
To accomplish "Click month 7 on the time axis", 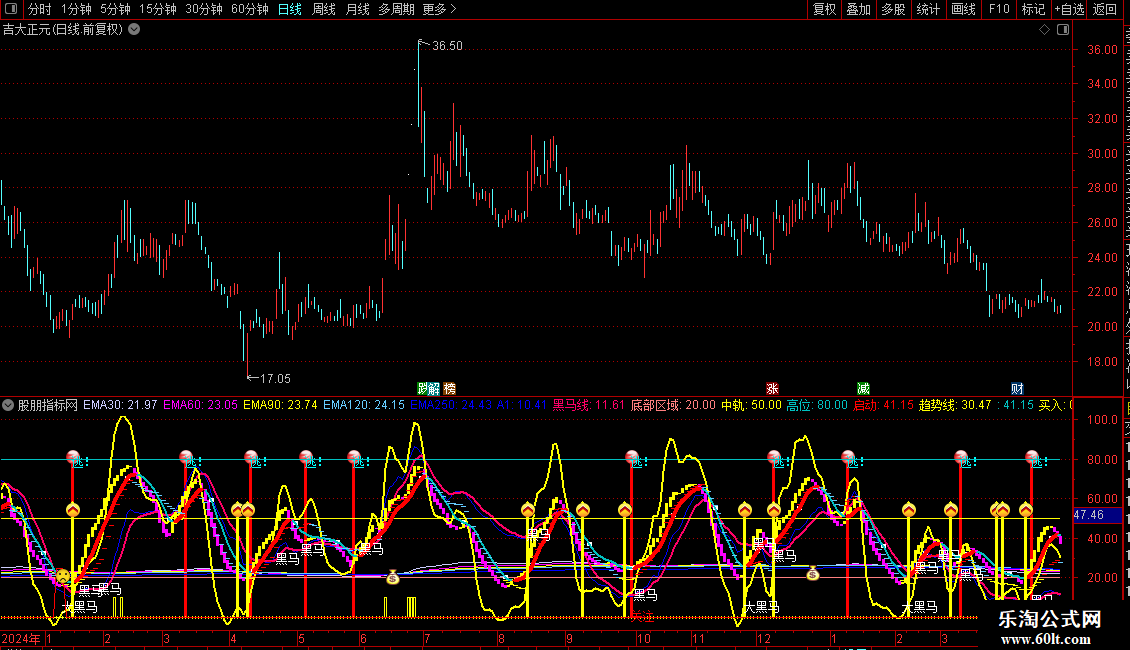I will pyautogui.click(x=427, y=638).
